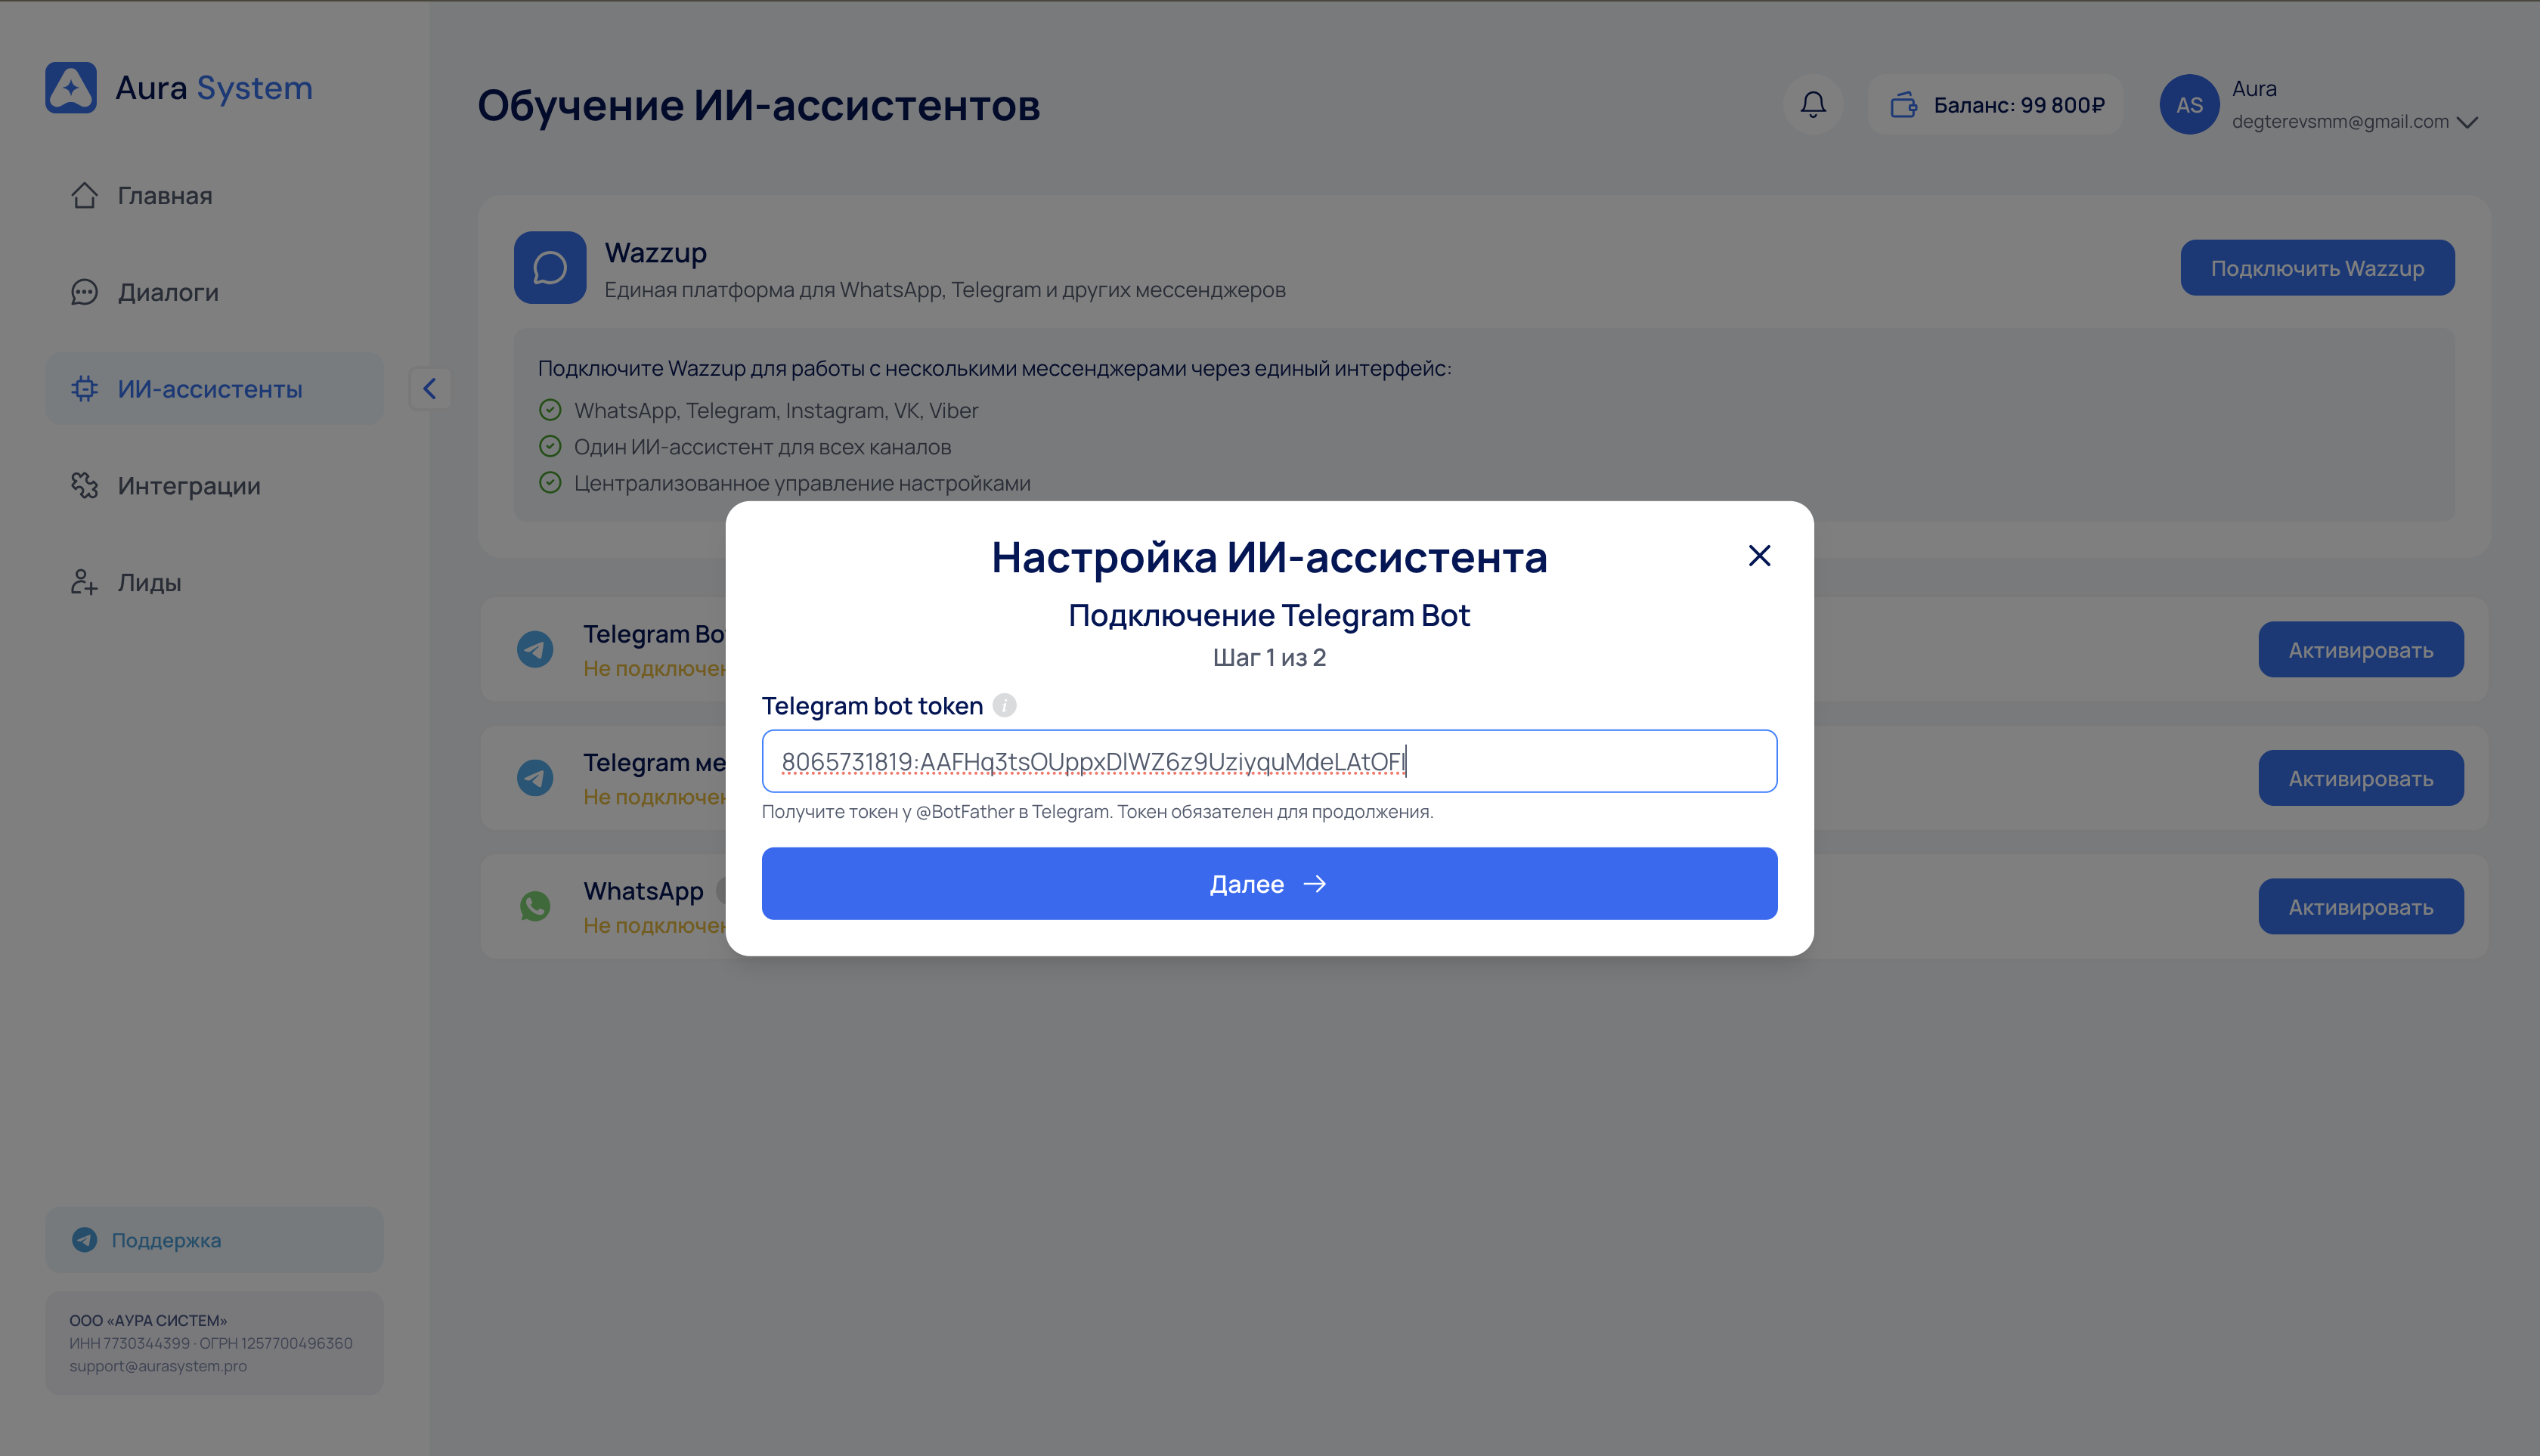The image size is (2540, 1456).
Task: Click the WhatsApp row icon
Action: tap(535, 906)
